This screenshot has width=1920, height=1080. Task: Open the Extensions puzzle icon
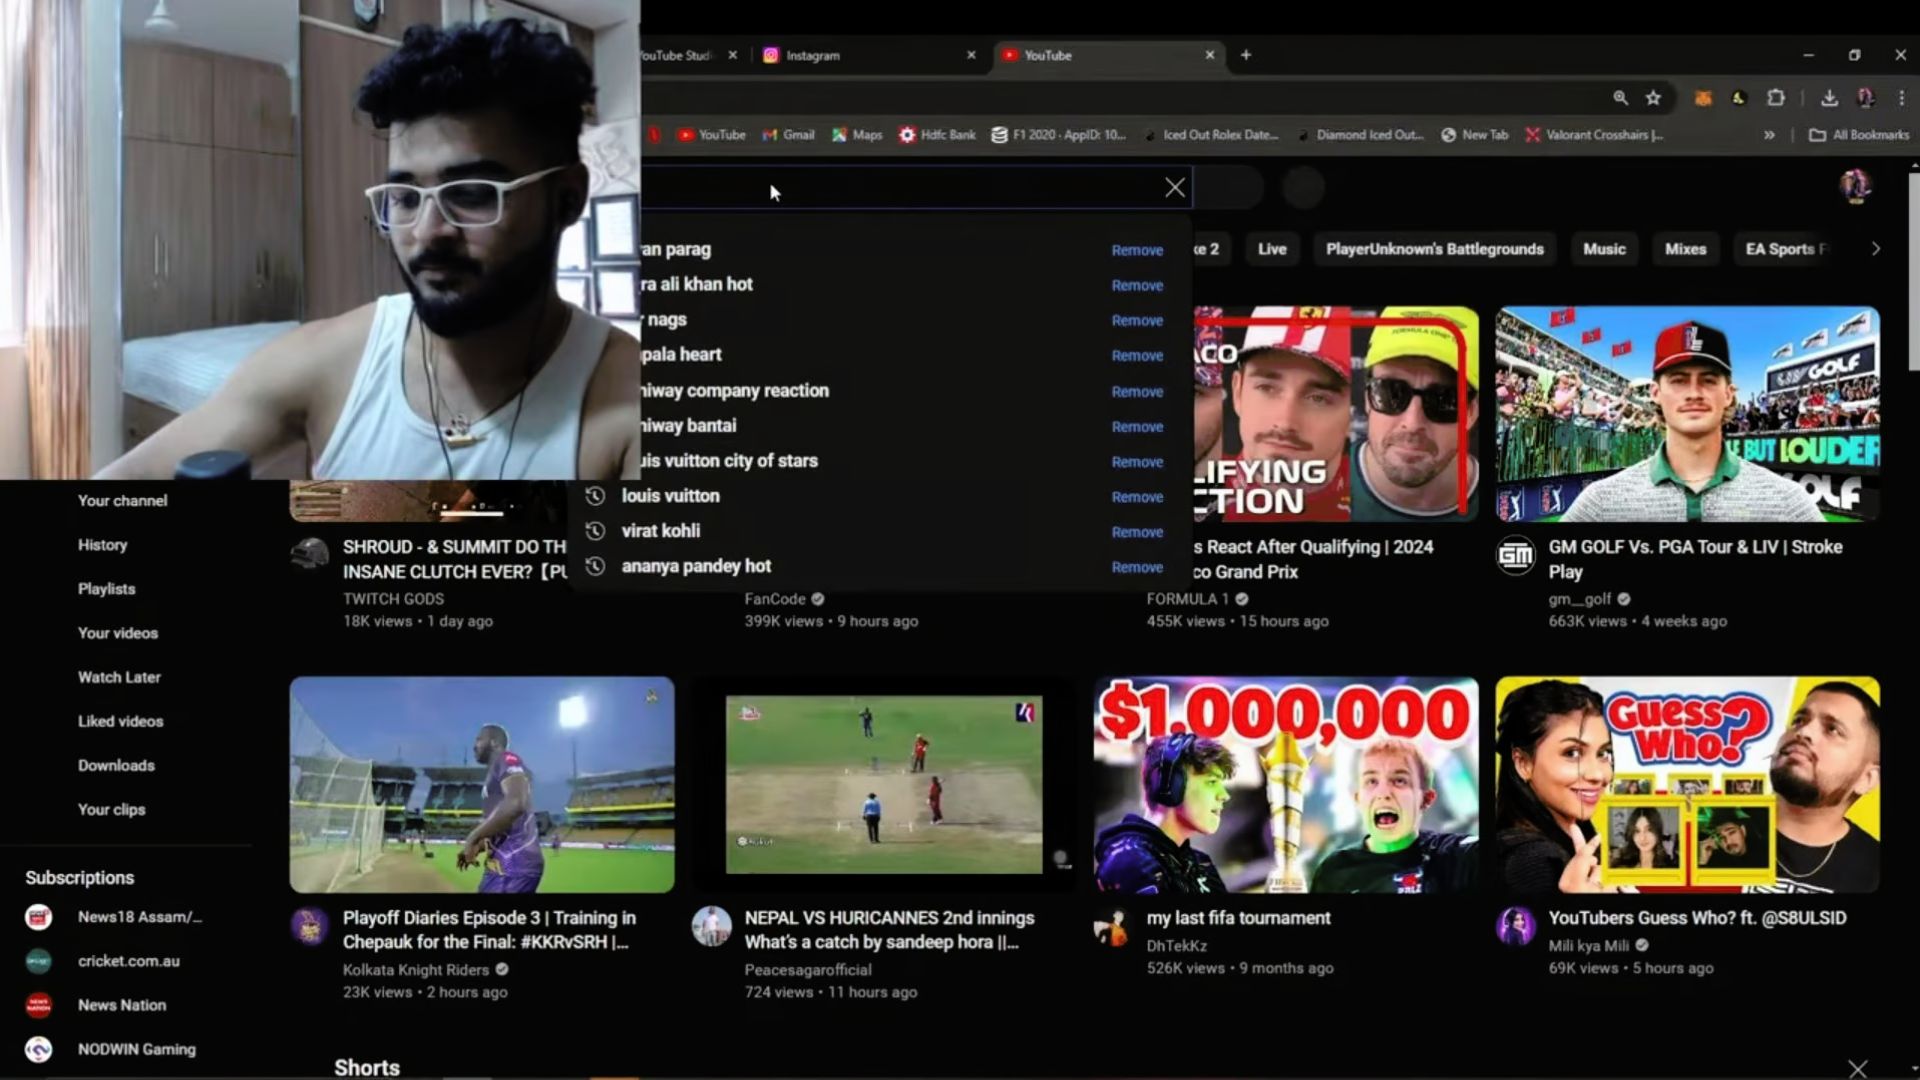pos(1776,98)
